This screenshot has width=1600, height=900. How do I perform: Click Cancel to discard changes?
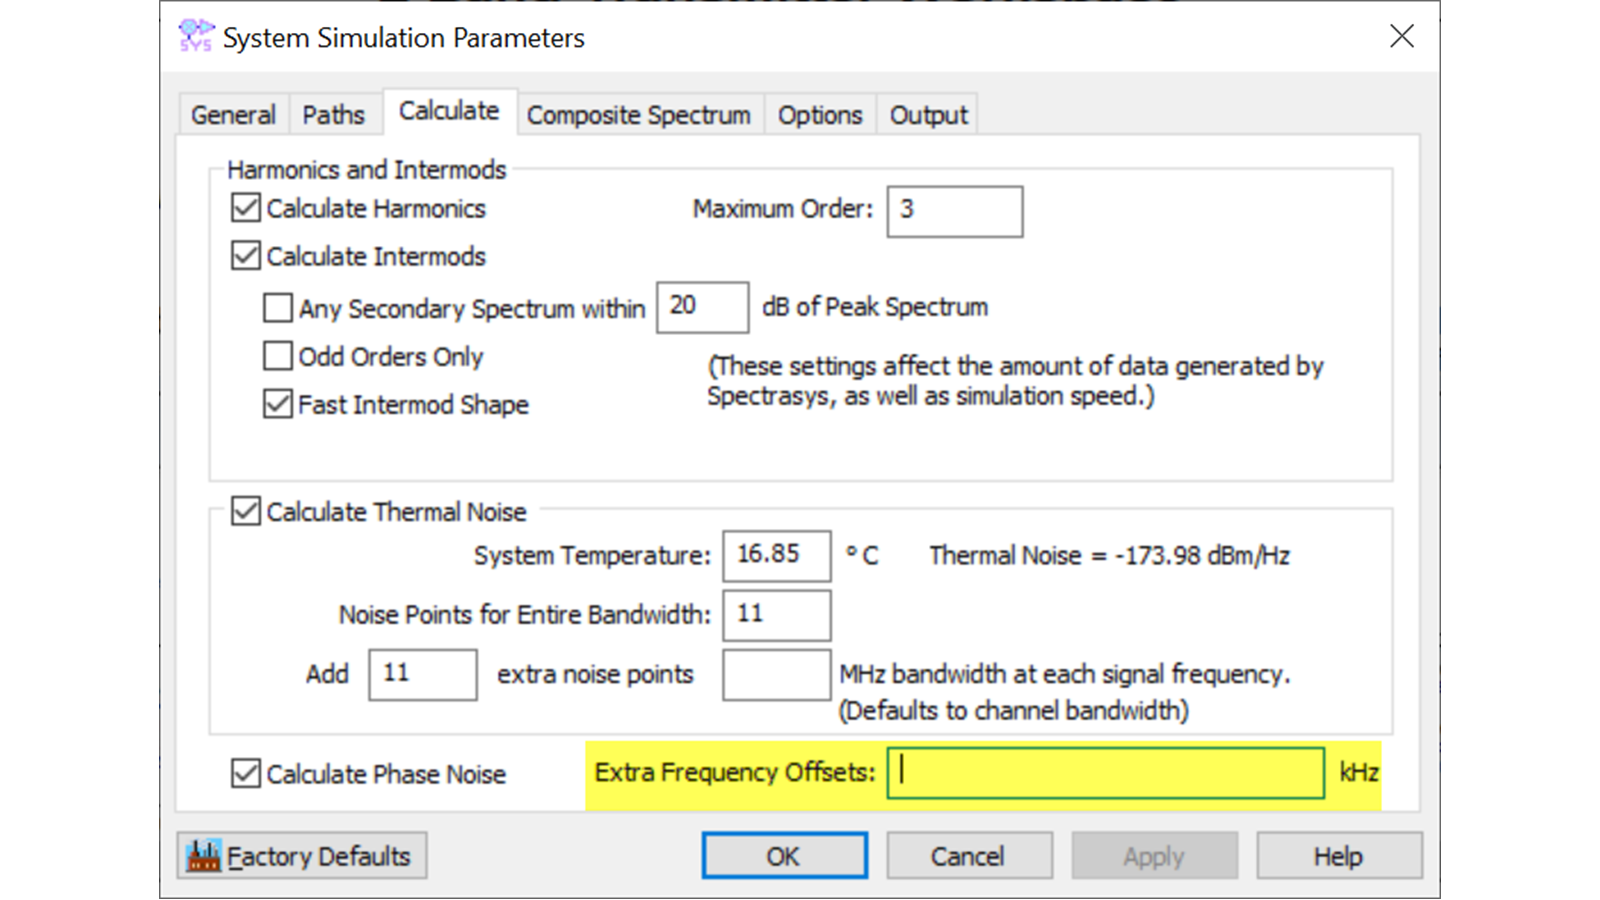click(x=967, y=855)
